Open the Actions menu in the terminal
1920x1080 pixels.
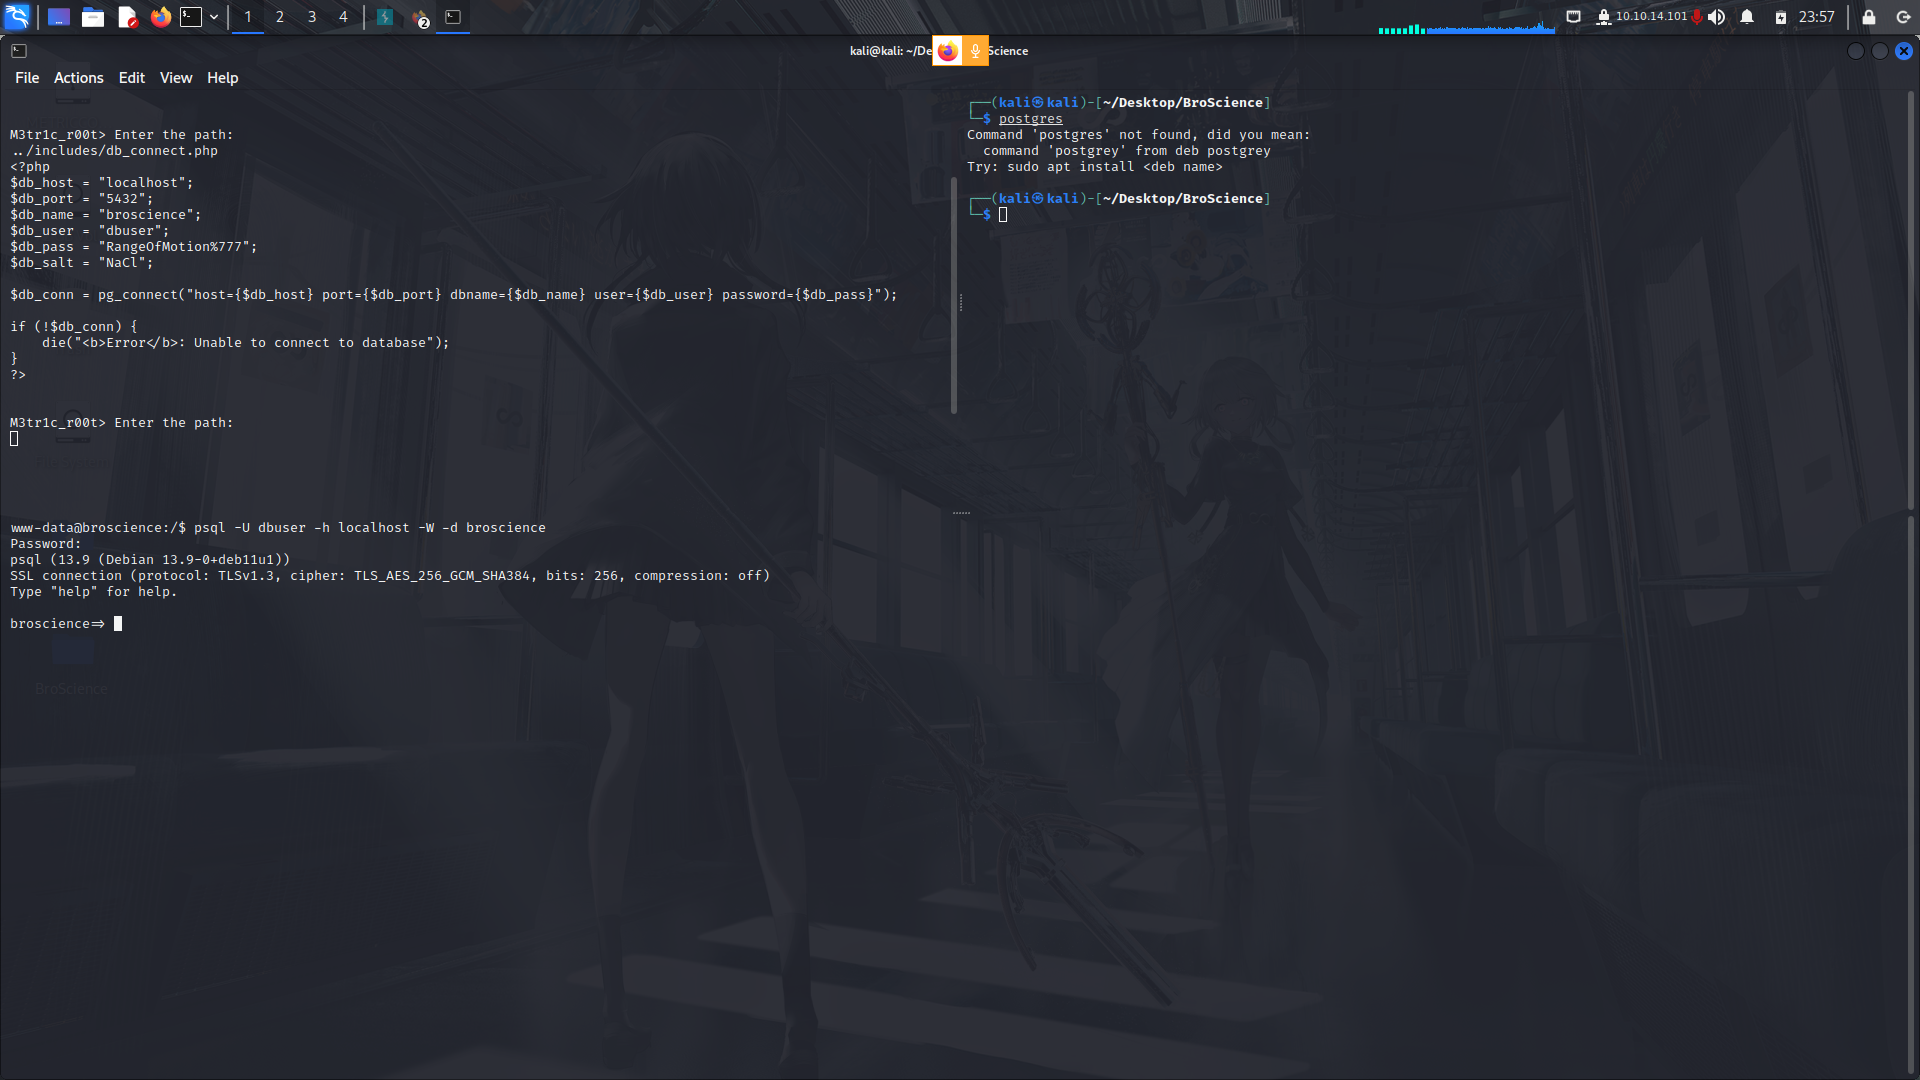click(x=77, y=77)
